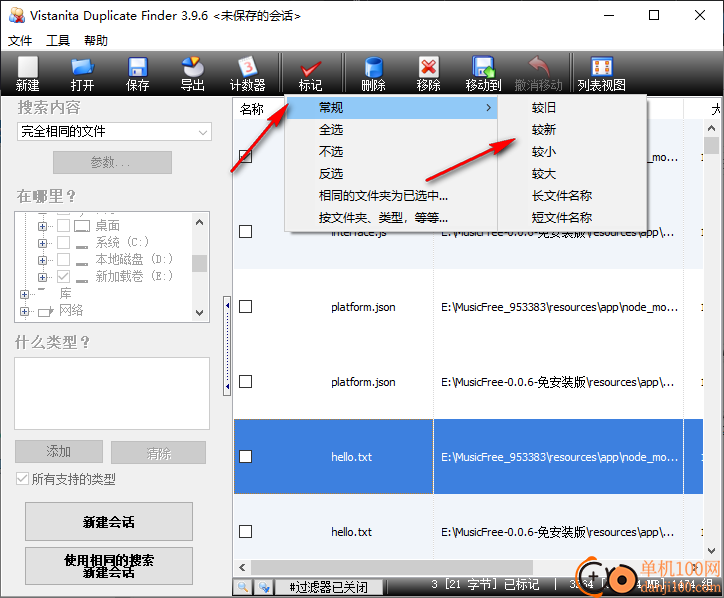Open a session with the 打开 toolbar icon
This screenshot has width=724, height=598.
click(x=82, y=74)
